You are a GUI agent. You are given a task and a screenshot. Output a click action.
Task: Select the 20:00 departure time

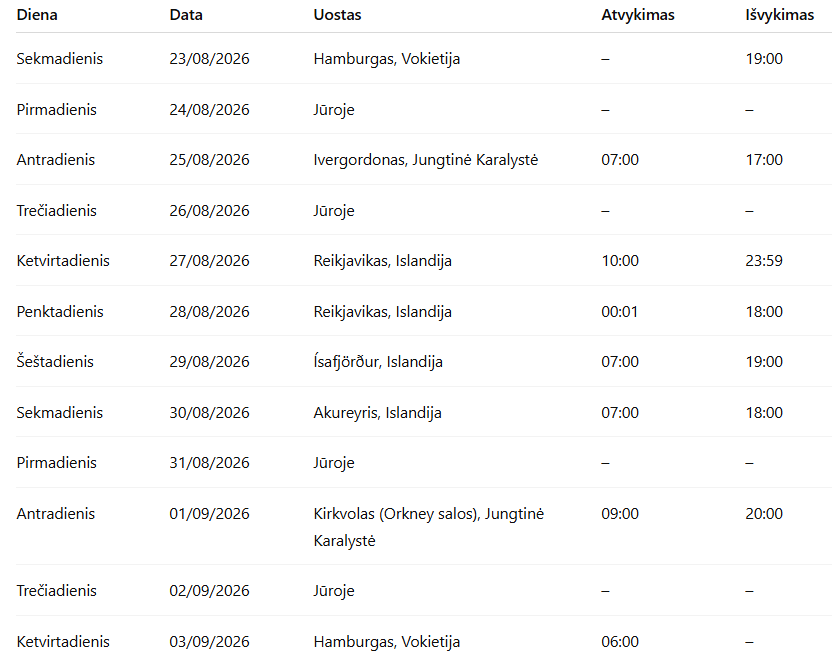point(764,514)
